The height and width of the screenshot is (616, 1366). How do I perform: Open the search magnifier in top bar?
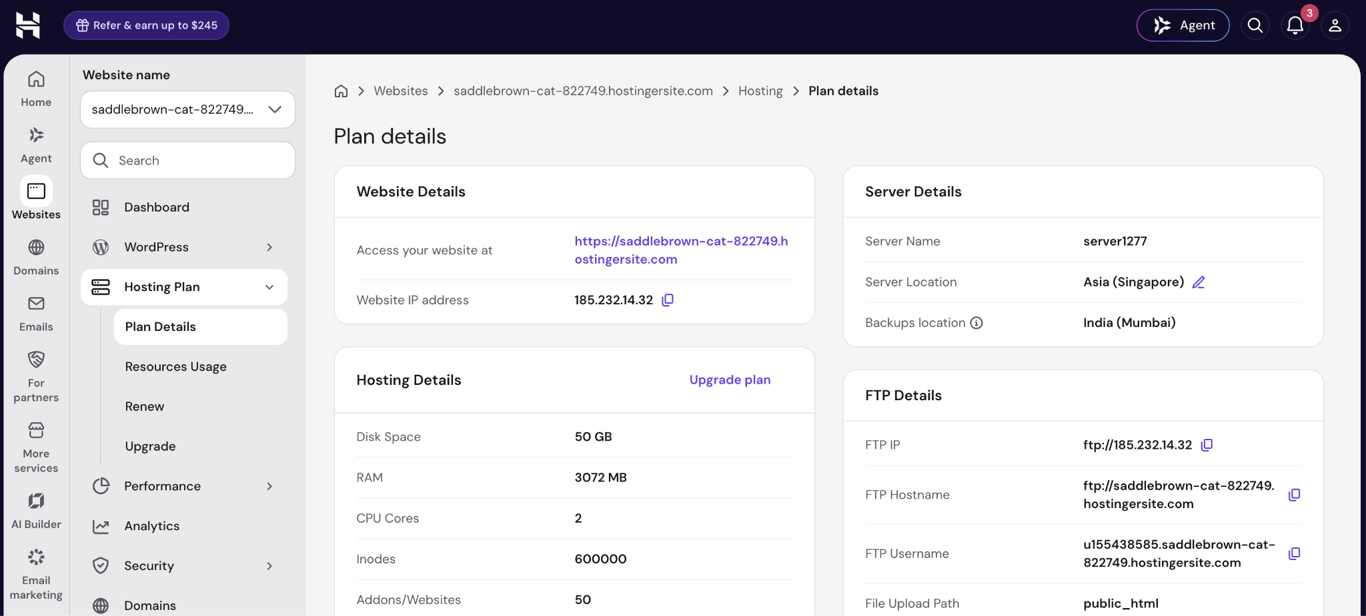1255,25
